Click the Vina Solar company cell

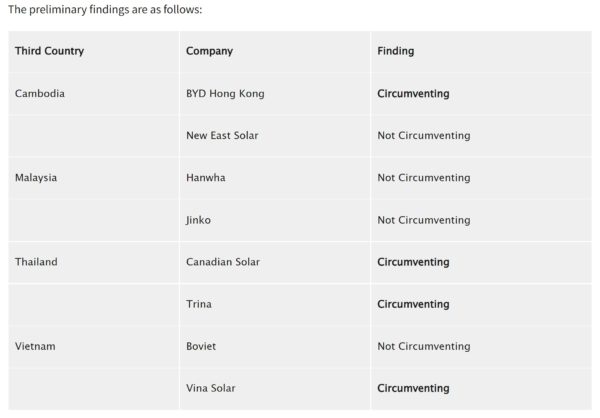coord(211,388)
